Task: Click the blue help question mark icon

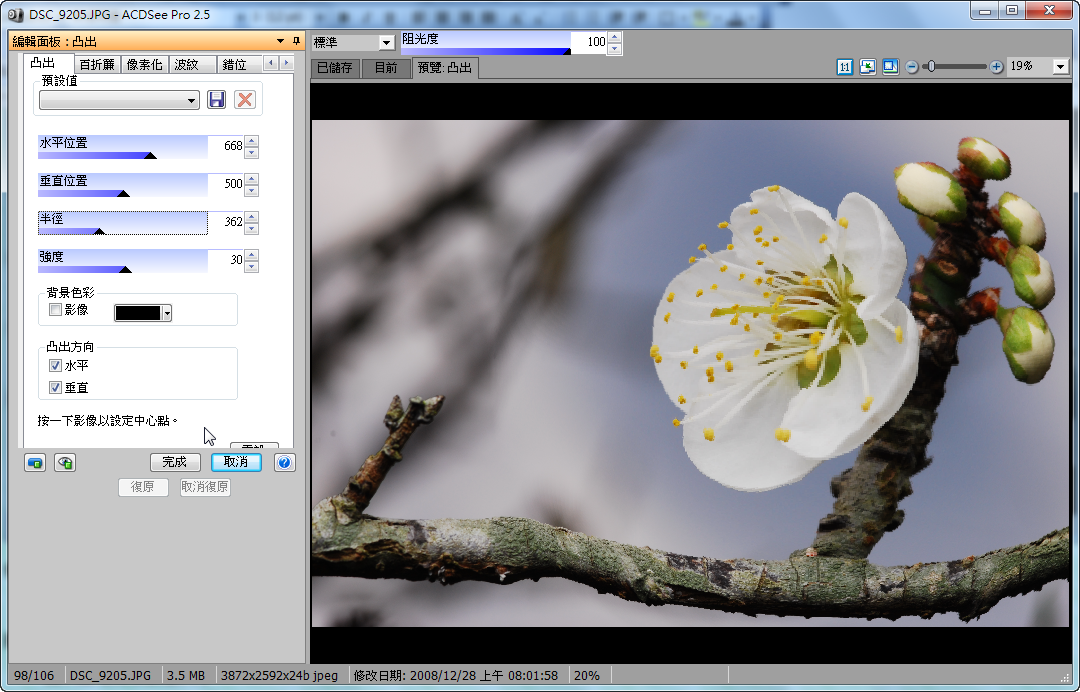Action: coord(284,462)
